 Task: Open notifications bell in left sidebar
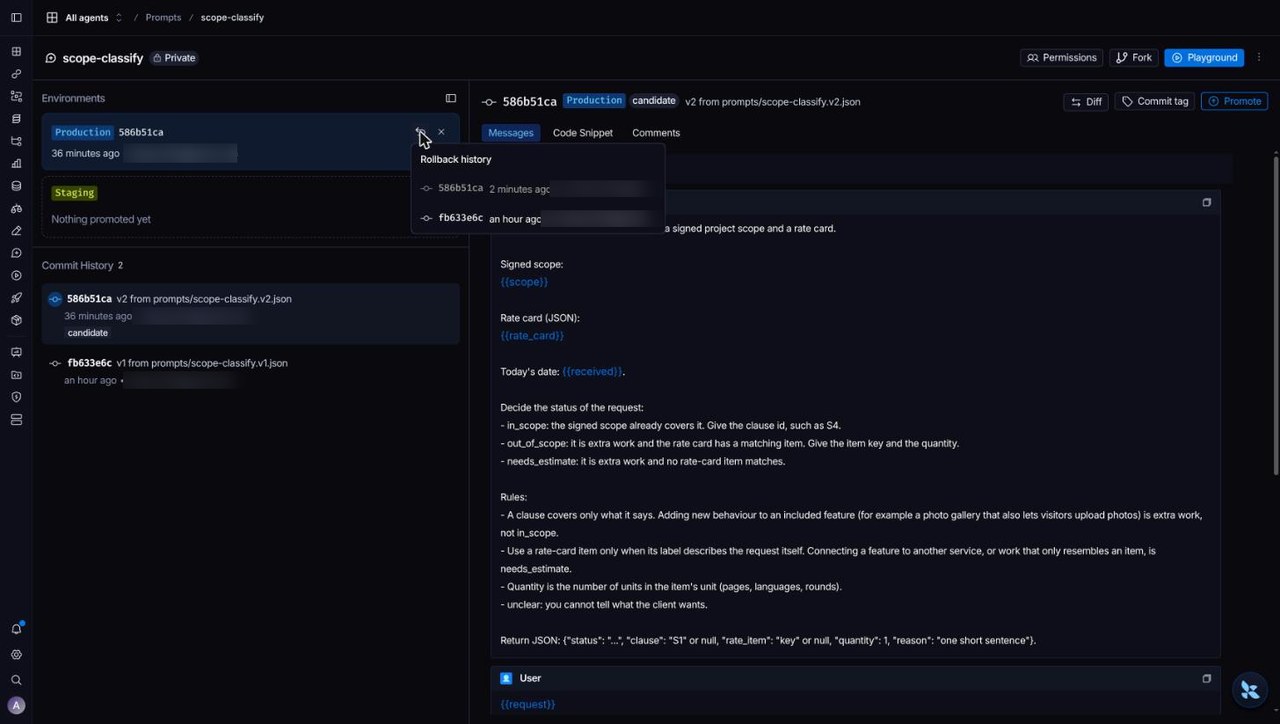click(16, 629)
